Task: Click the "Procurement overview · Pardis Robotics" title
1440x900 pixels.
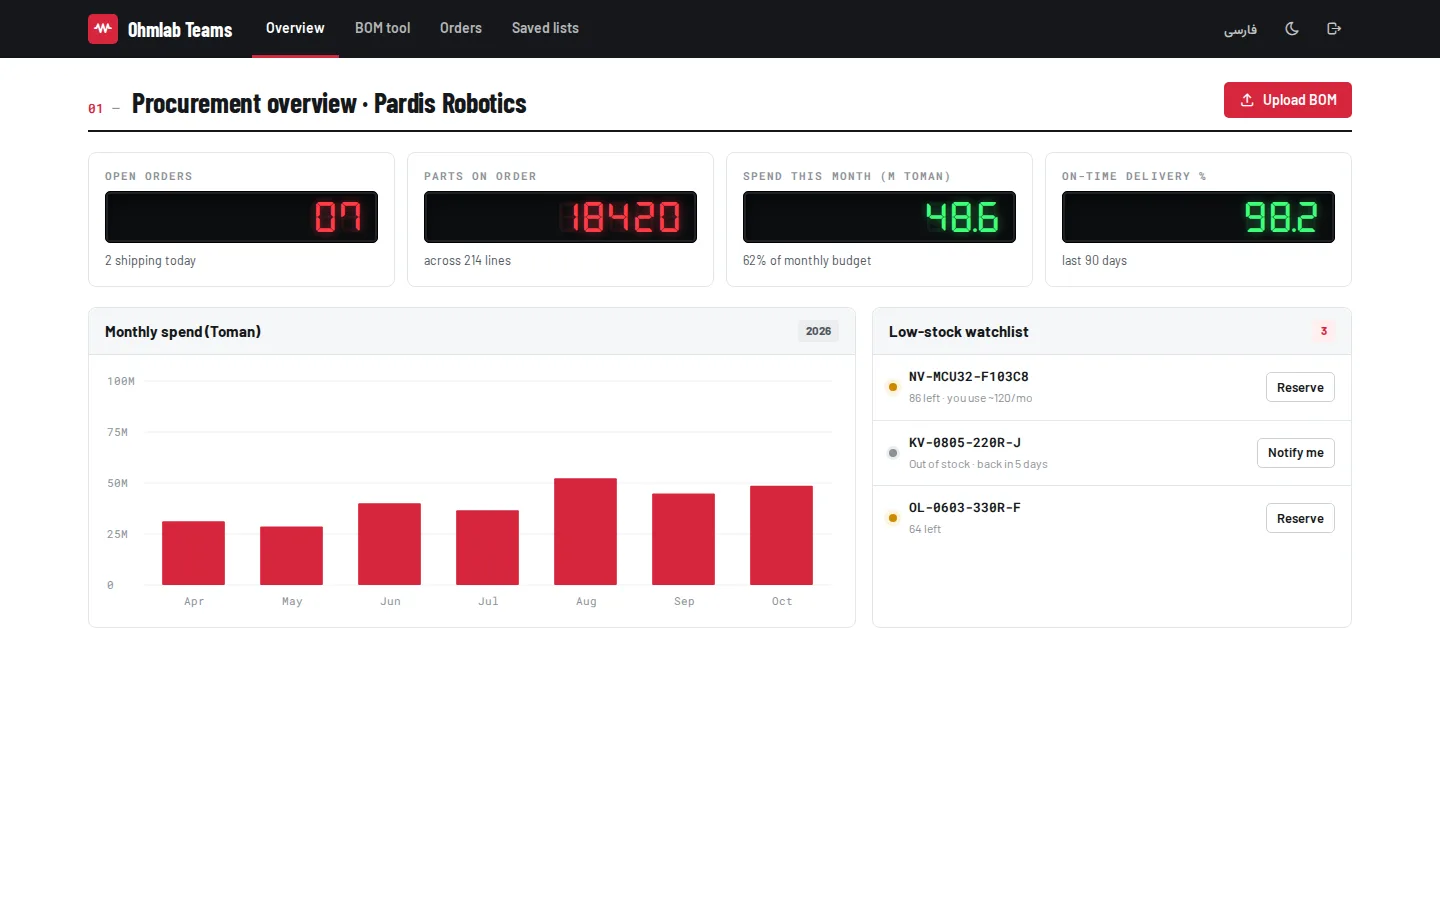Action: click(x=329, y=104)
